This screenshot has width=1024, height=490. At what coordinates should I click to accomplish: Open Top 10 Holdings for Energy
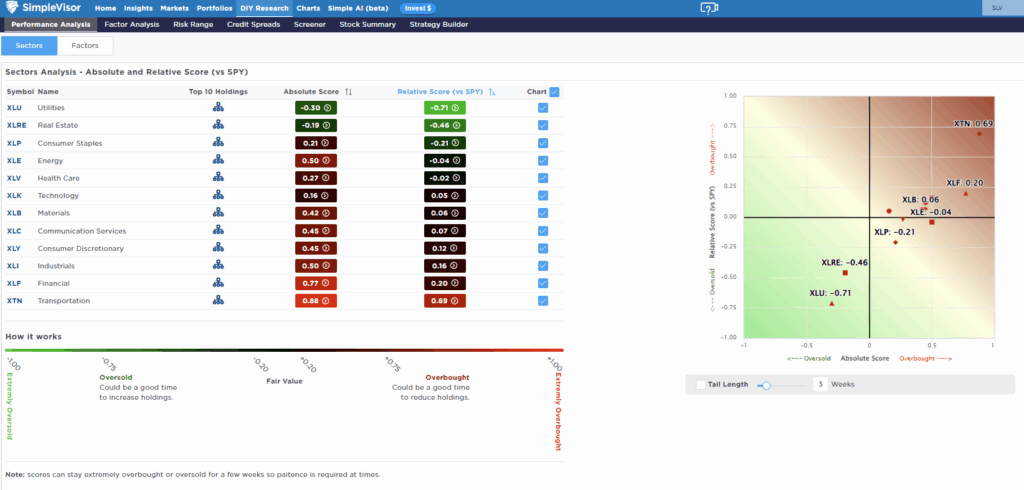click(218, 160)
